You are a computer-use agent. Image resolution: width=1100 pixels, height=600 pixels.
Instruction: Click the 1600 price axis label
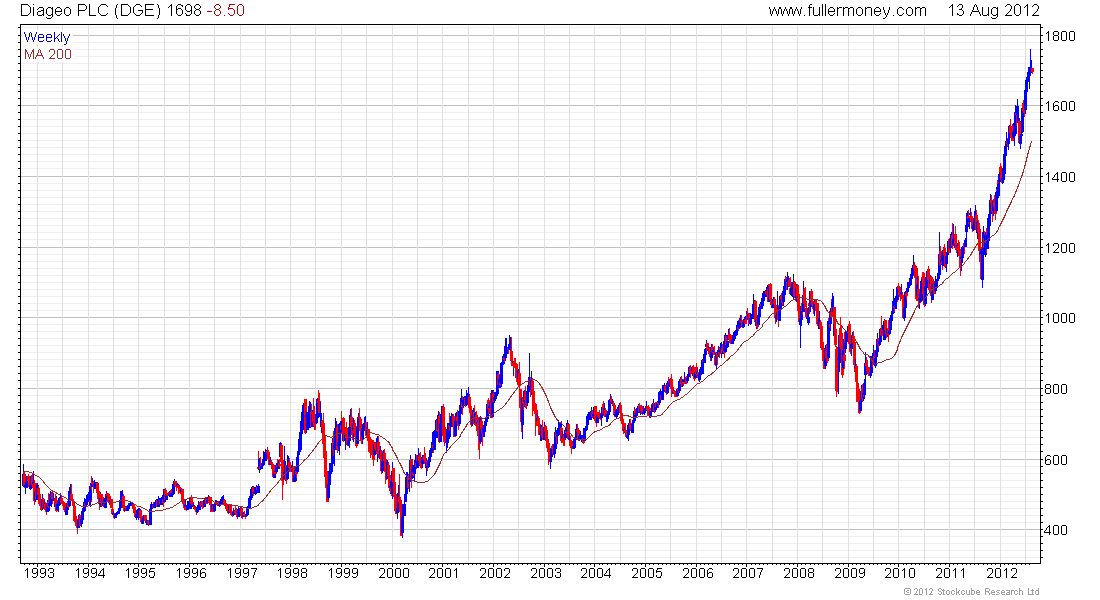point(1059,106)
